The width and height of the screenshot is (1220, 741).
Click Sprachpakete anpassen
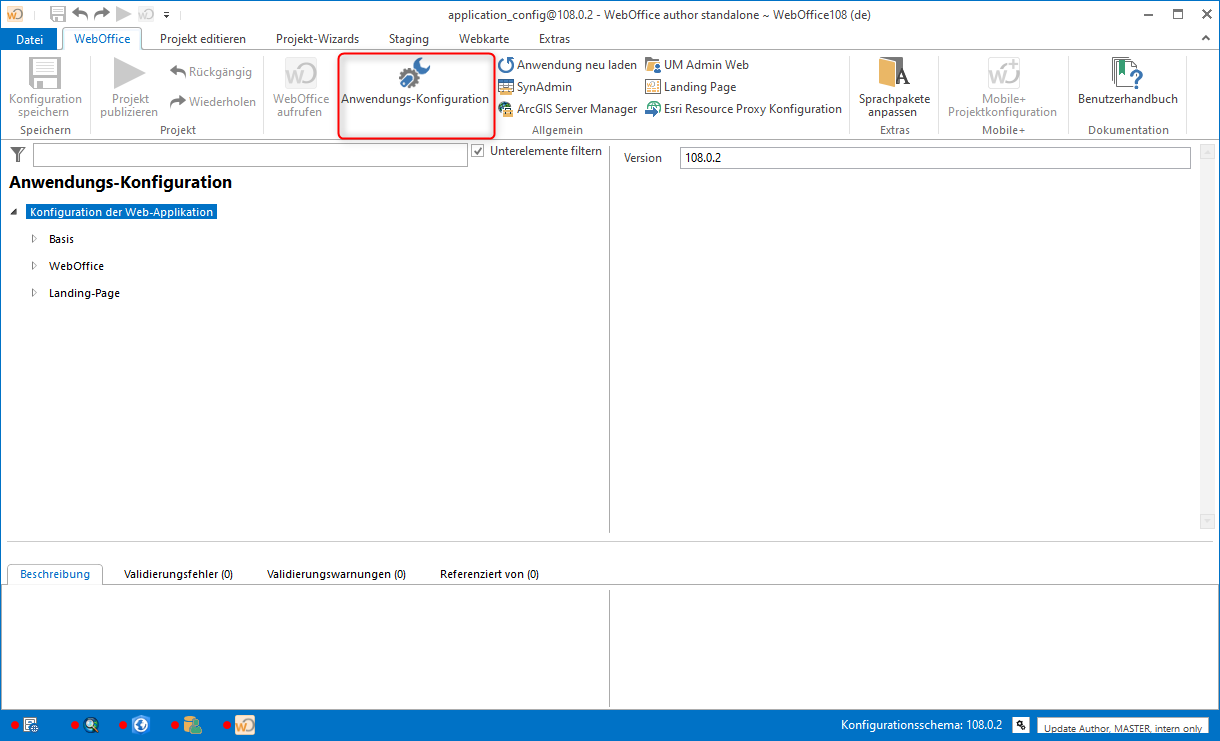coord(893,90)
